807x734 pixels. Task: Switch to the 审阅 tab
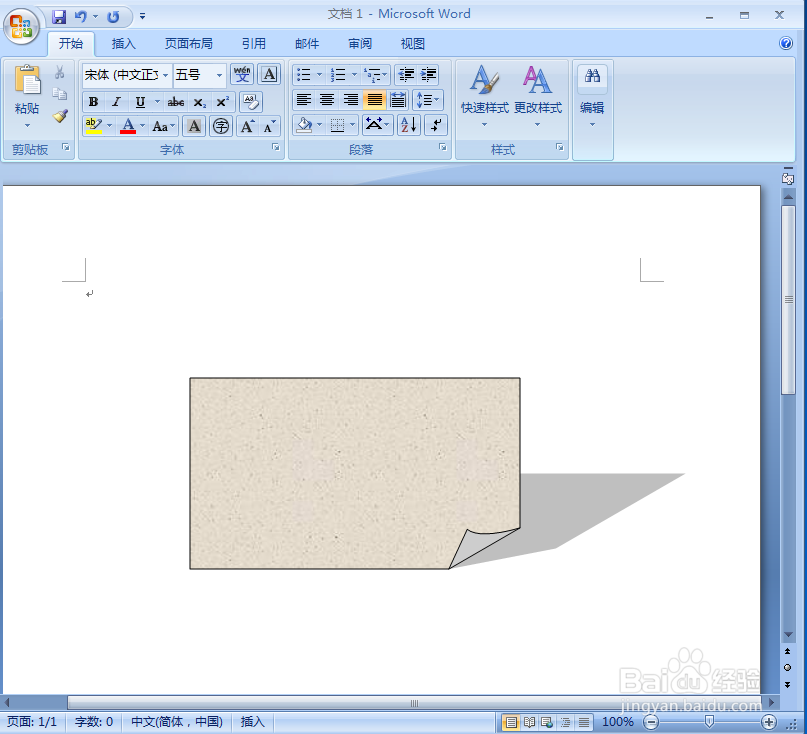(360, 44)
